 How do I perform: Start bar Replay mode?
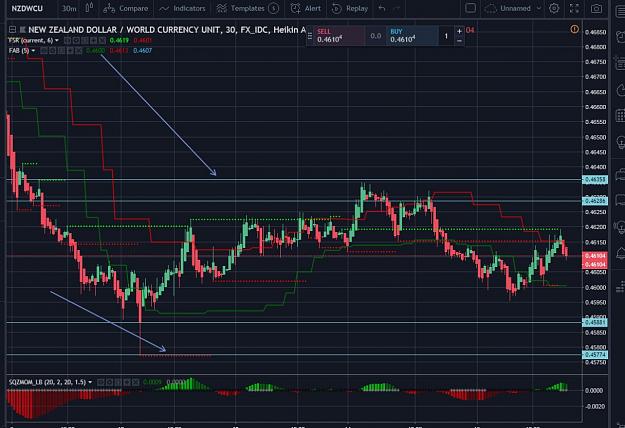pyautogui.click(x=350, y=8)
